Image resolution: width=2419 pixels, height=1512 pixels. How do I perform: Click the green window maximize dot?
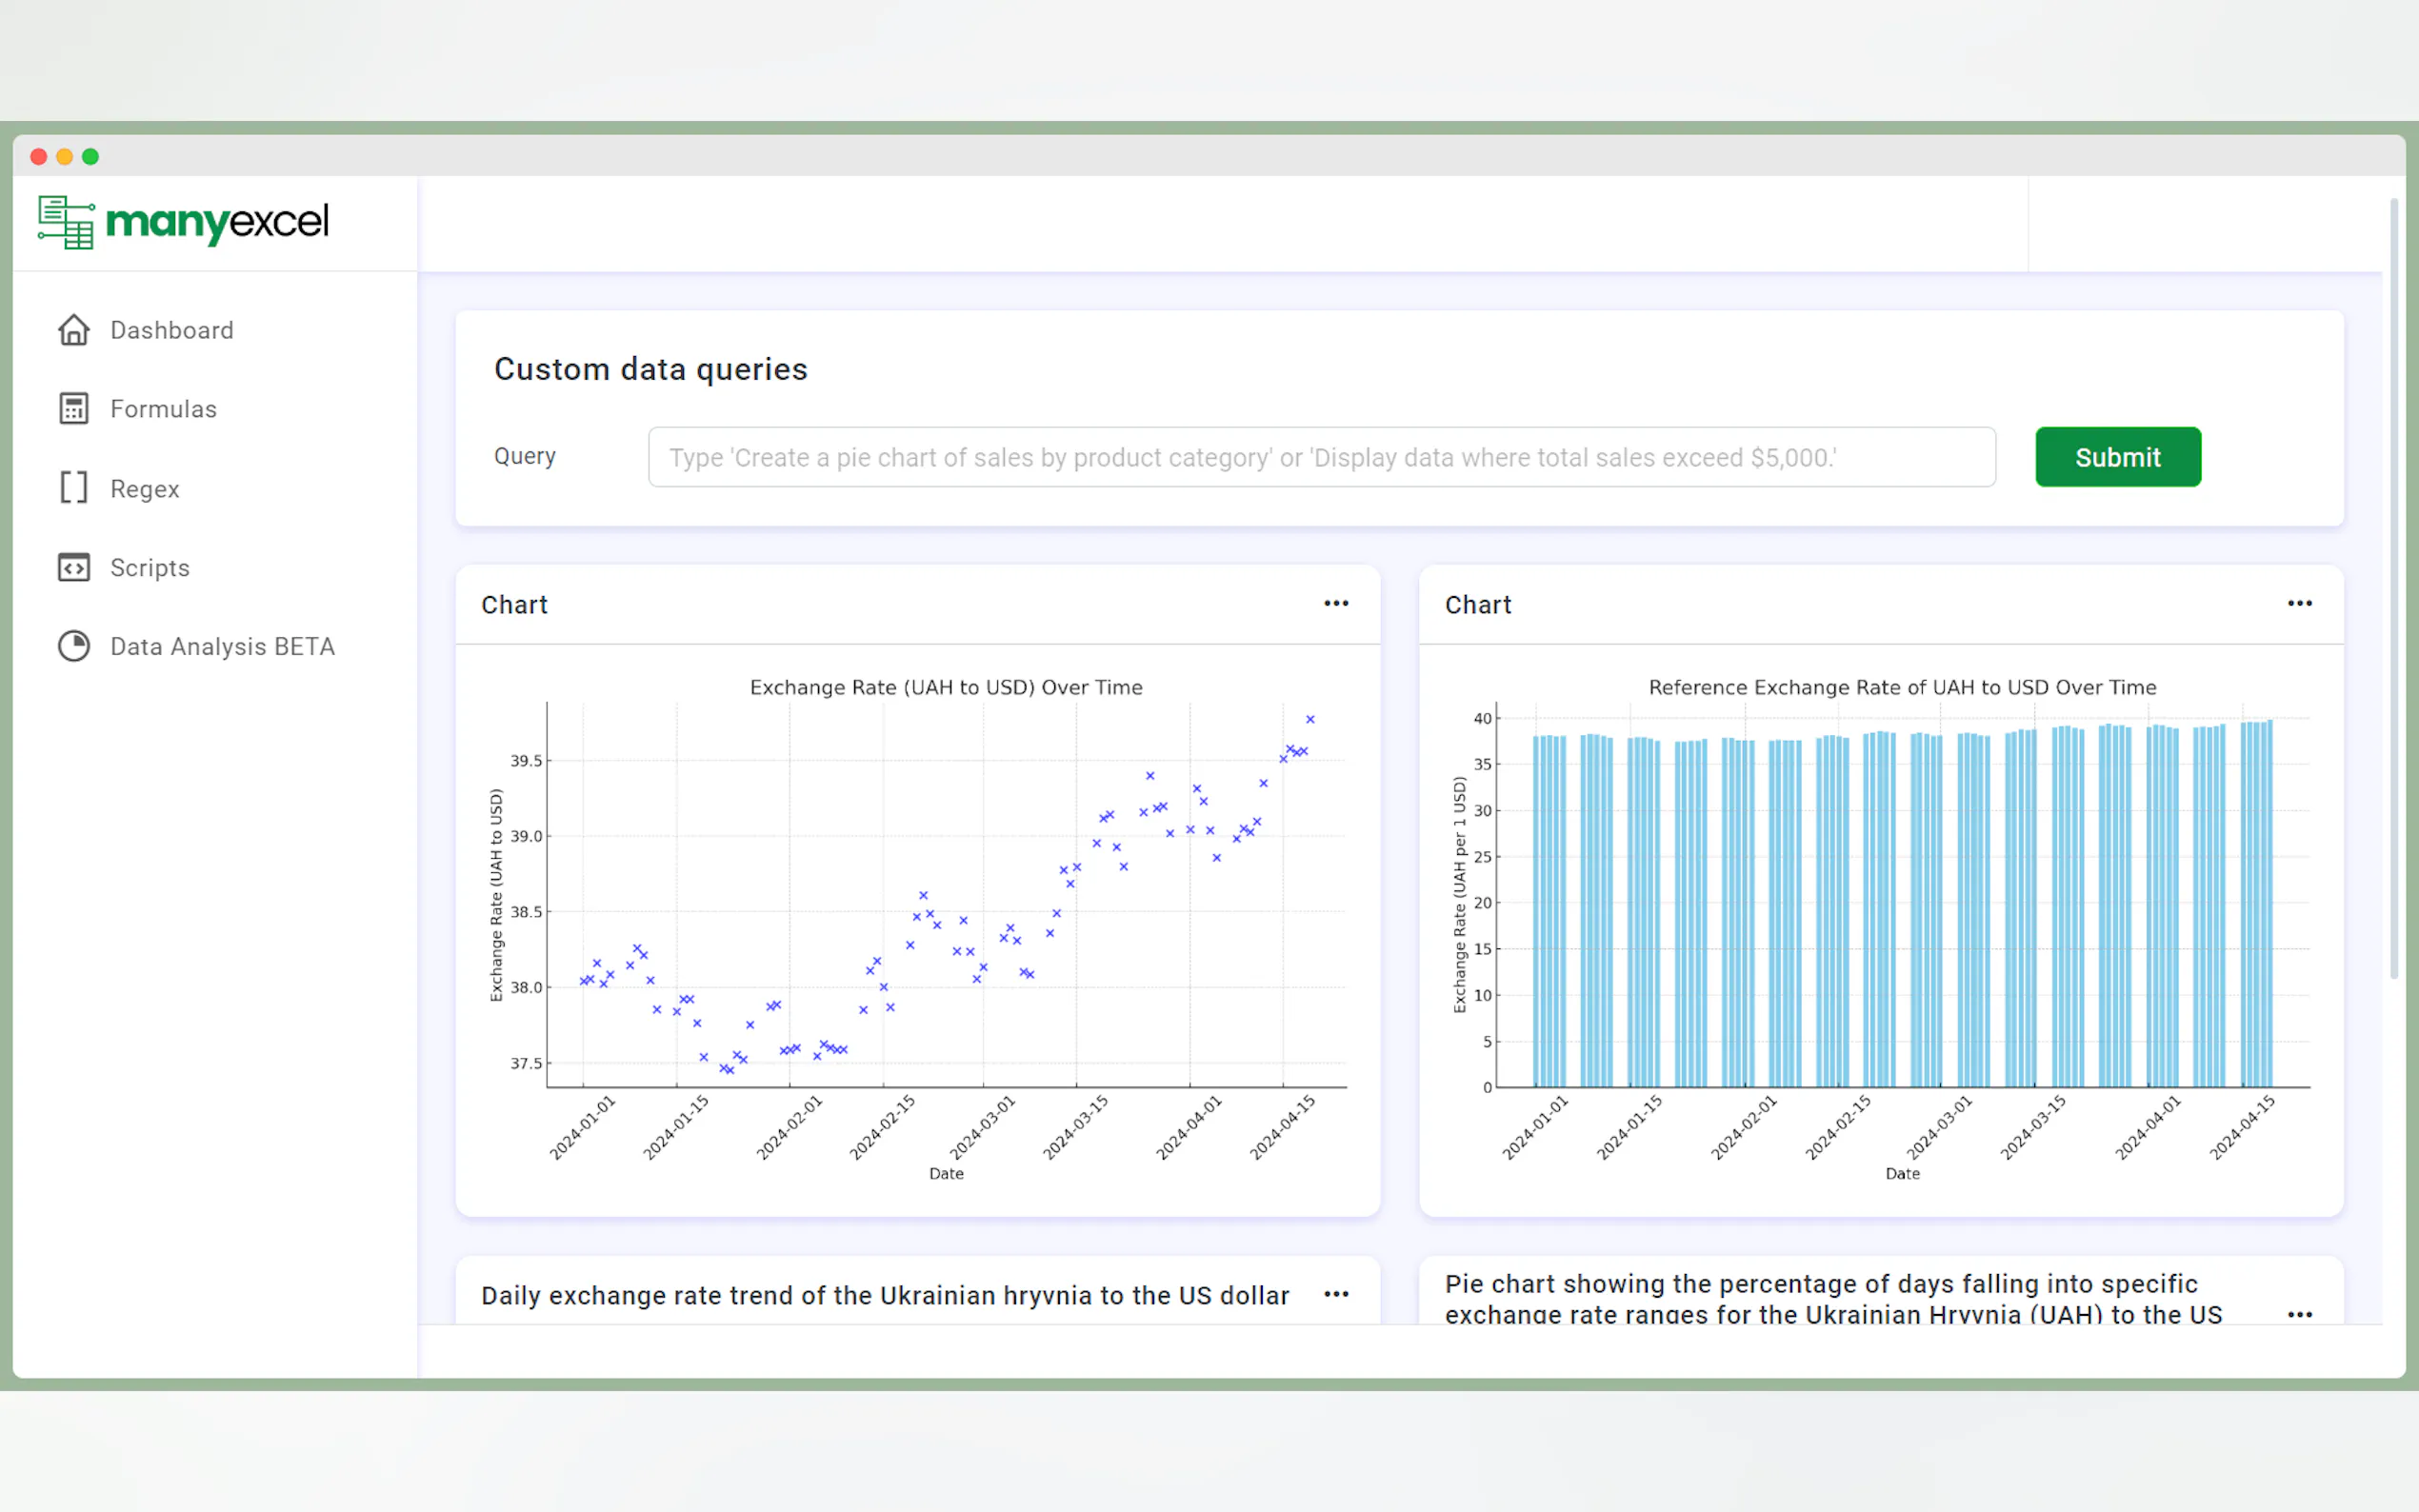pyautogui.click(x=91, y=157)
